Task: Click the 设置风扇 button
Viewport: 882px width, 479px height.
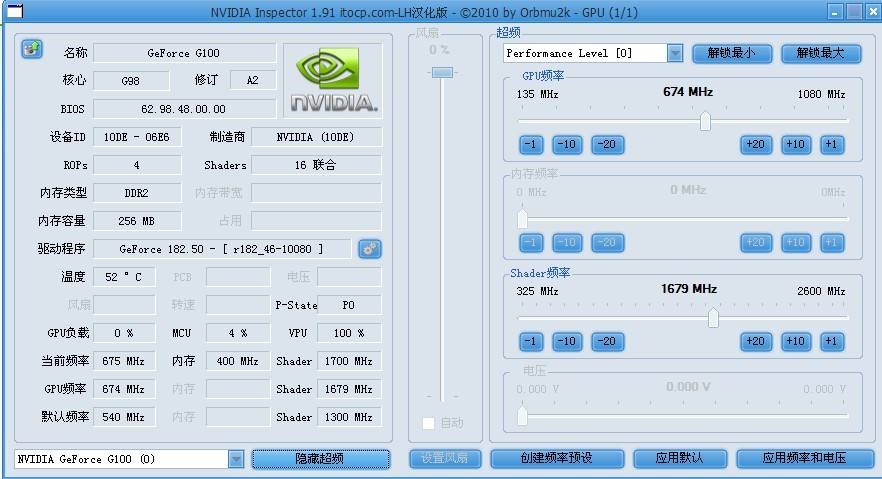Action: tap(445, 459)
